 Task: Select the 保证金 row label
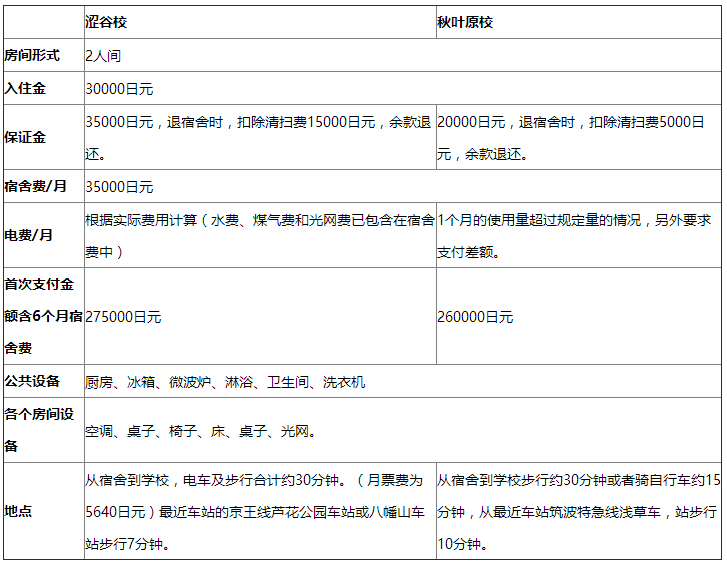25,137
